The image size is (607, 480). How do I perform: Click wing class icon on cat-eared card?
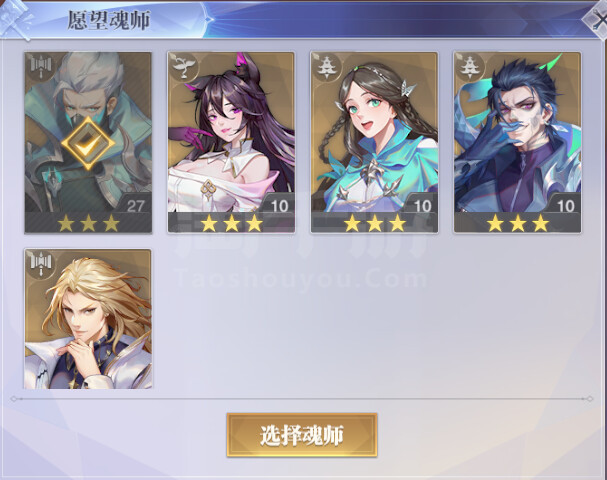(183, 67)
